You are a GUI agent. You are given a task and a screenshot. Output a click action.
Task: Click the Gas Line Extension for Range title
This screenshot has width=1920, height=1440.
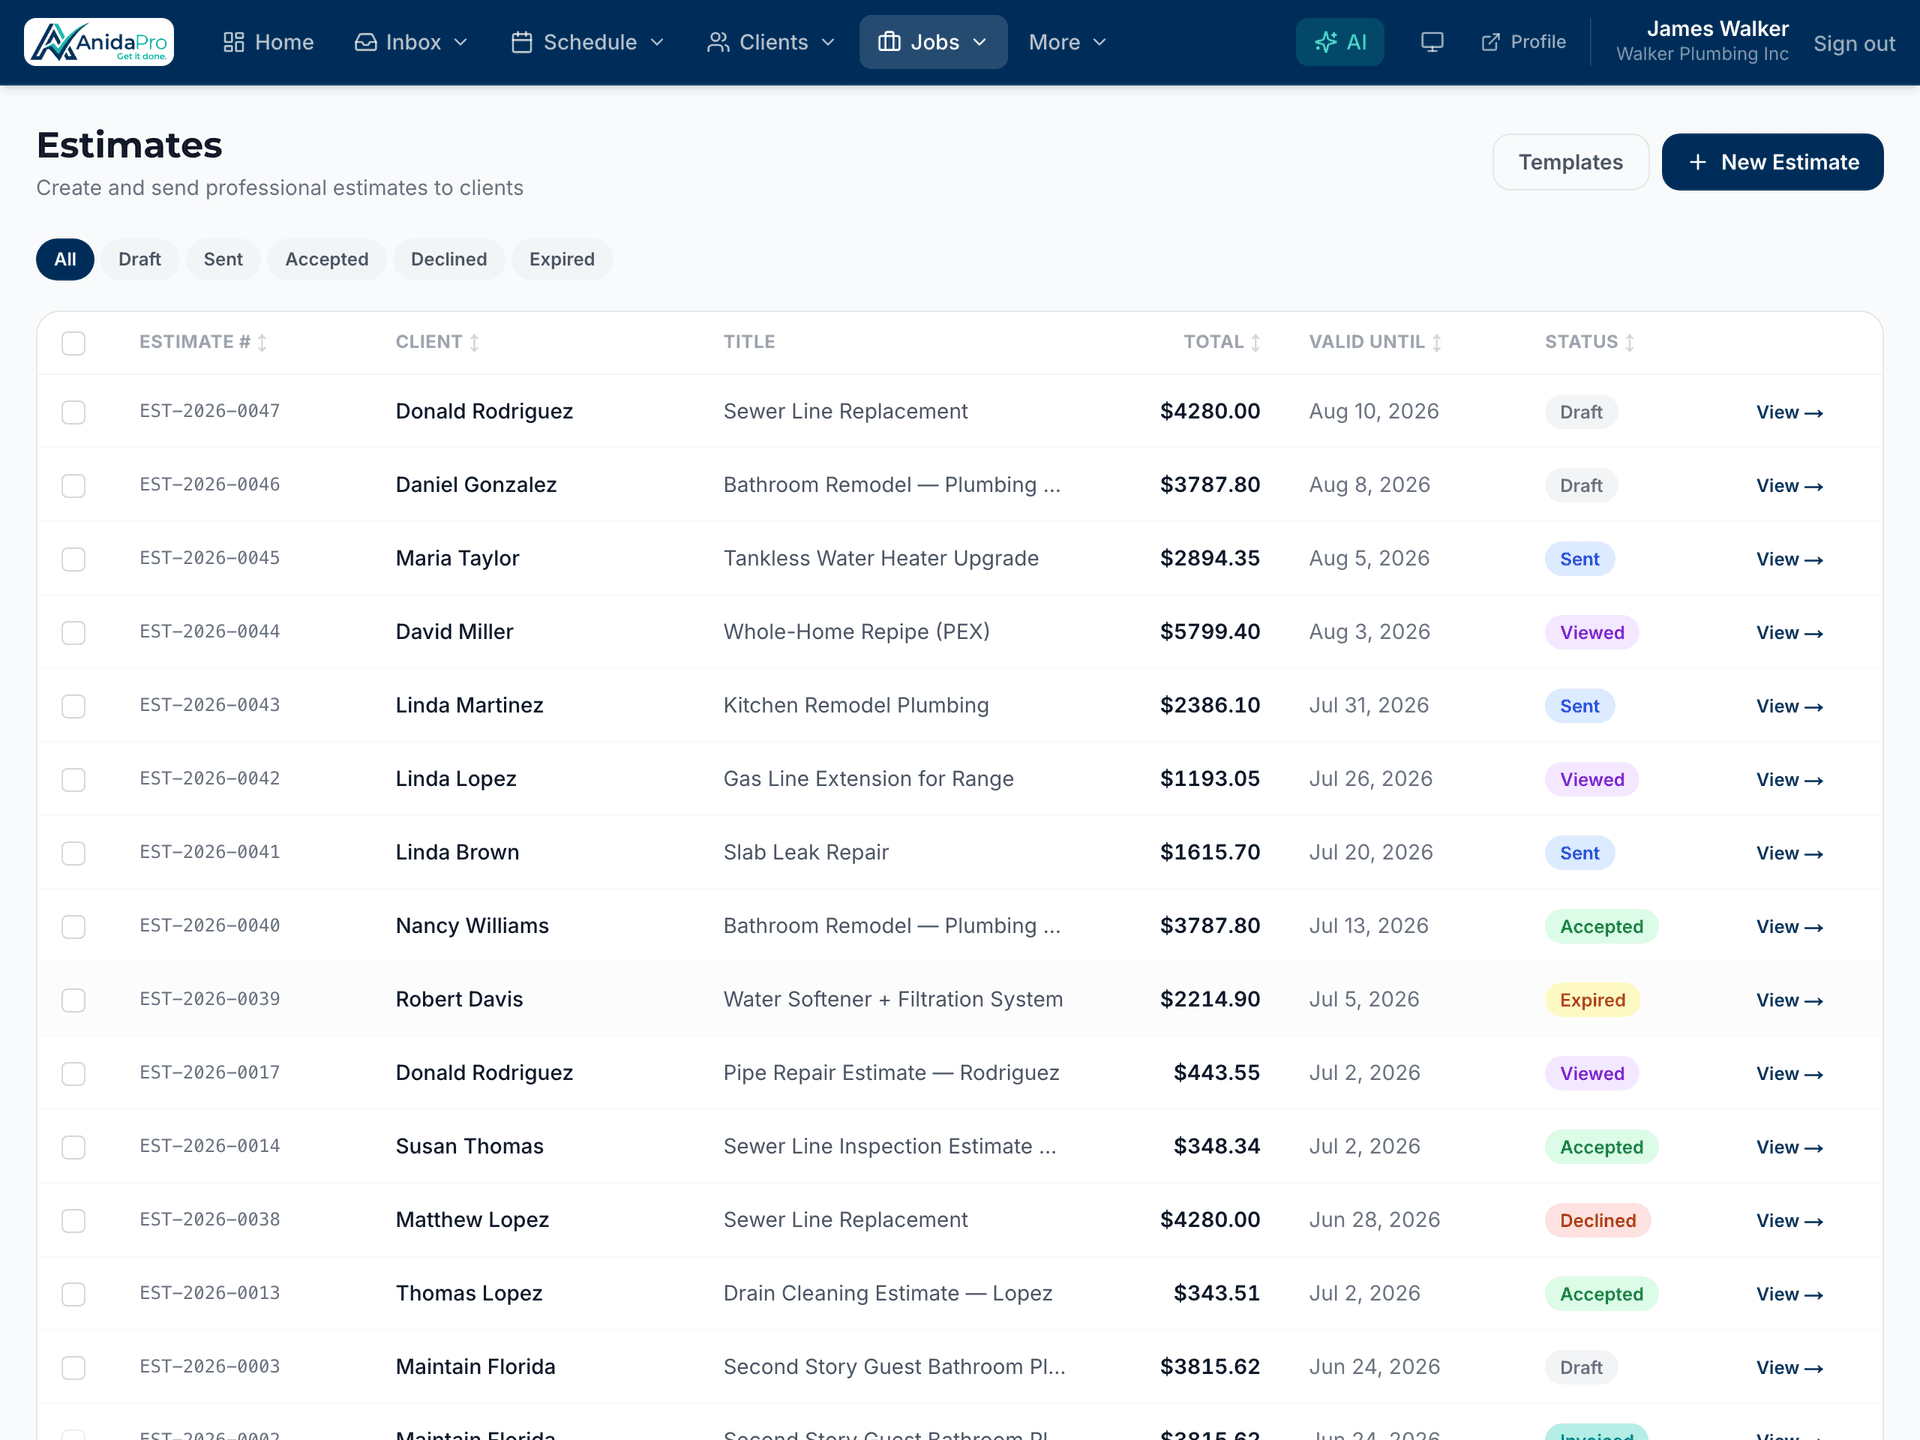pyautogui.click(x=868, y=779)
